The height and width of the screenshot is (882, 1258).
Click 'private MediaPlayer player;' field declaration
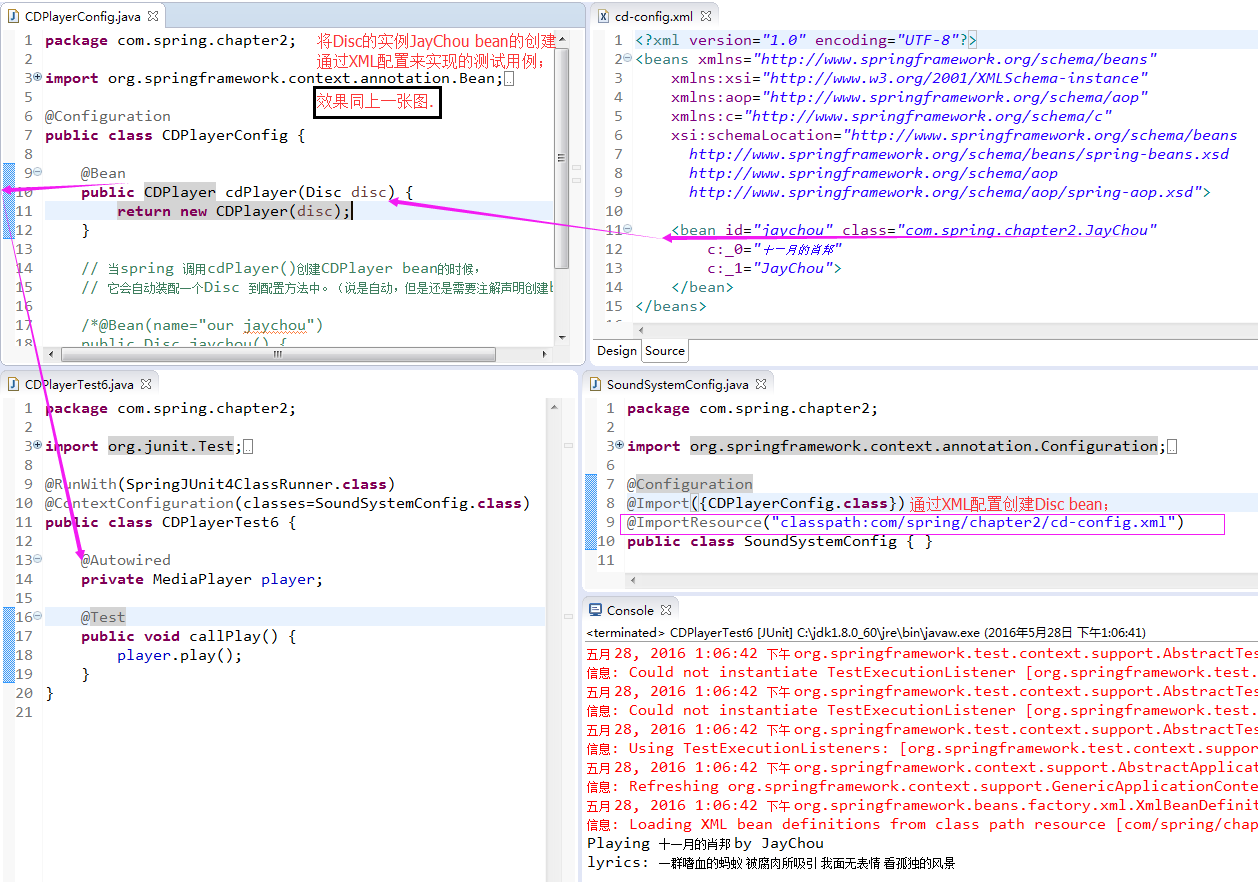202,579
